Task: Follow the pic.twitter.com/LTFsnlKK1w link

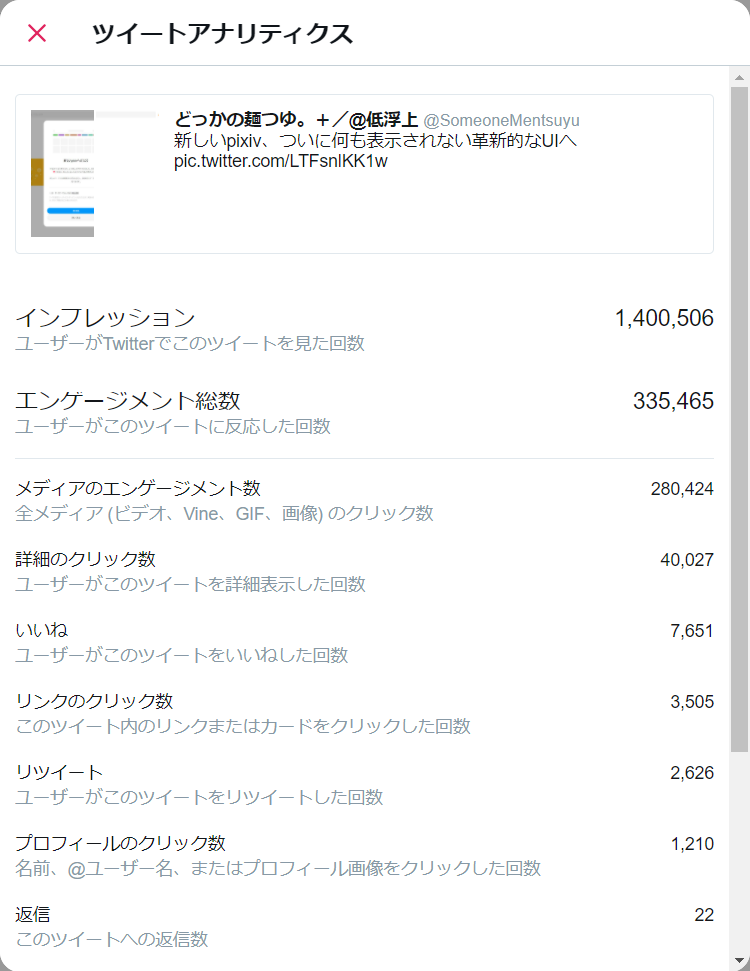Action: (x=280, y=161)
